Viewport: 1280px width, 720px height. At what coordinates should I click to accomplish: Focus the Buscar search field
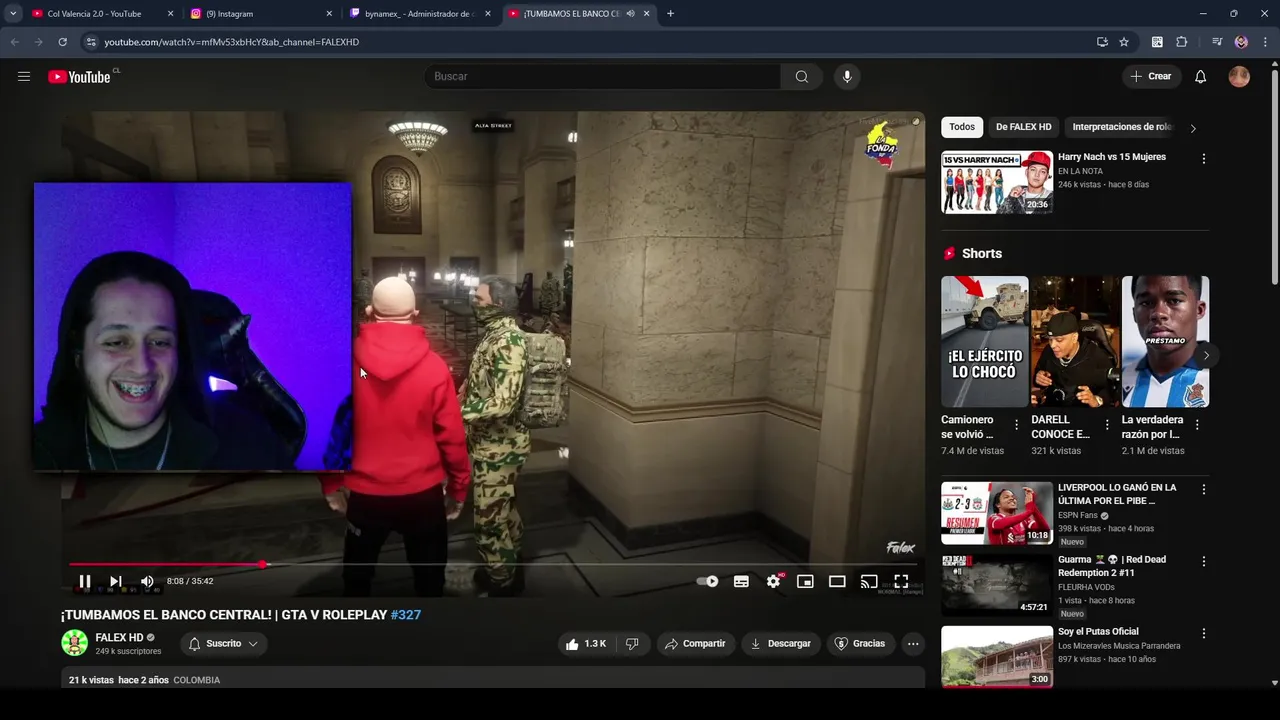click(x=602, y=76)
